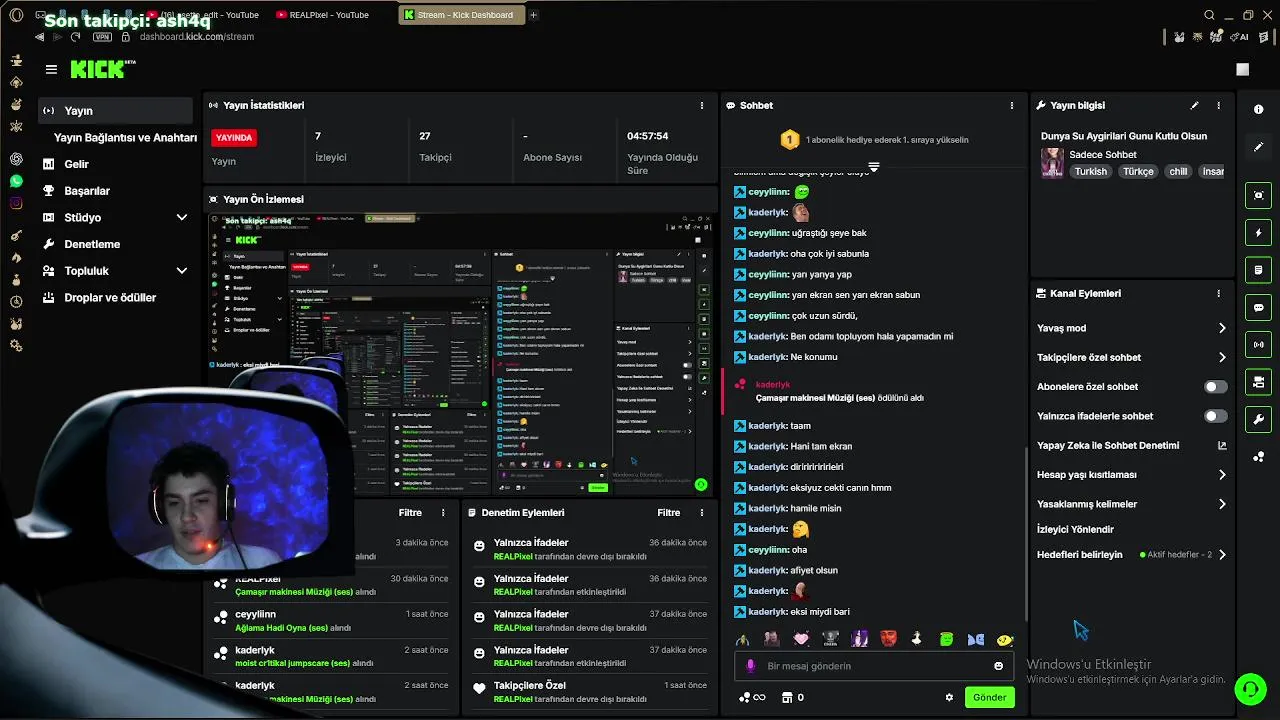Click the VPN badge in the address bar

[102, 37]
